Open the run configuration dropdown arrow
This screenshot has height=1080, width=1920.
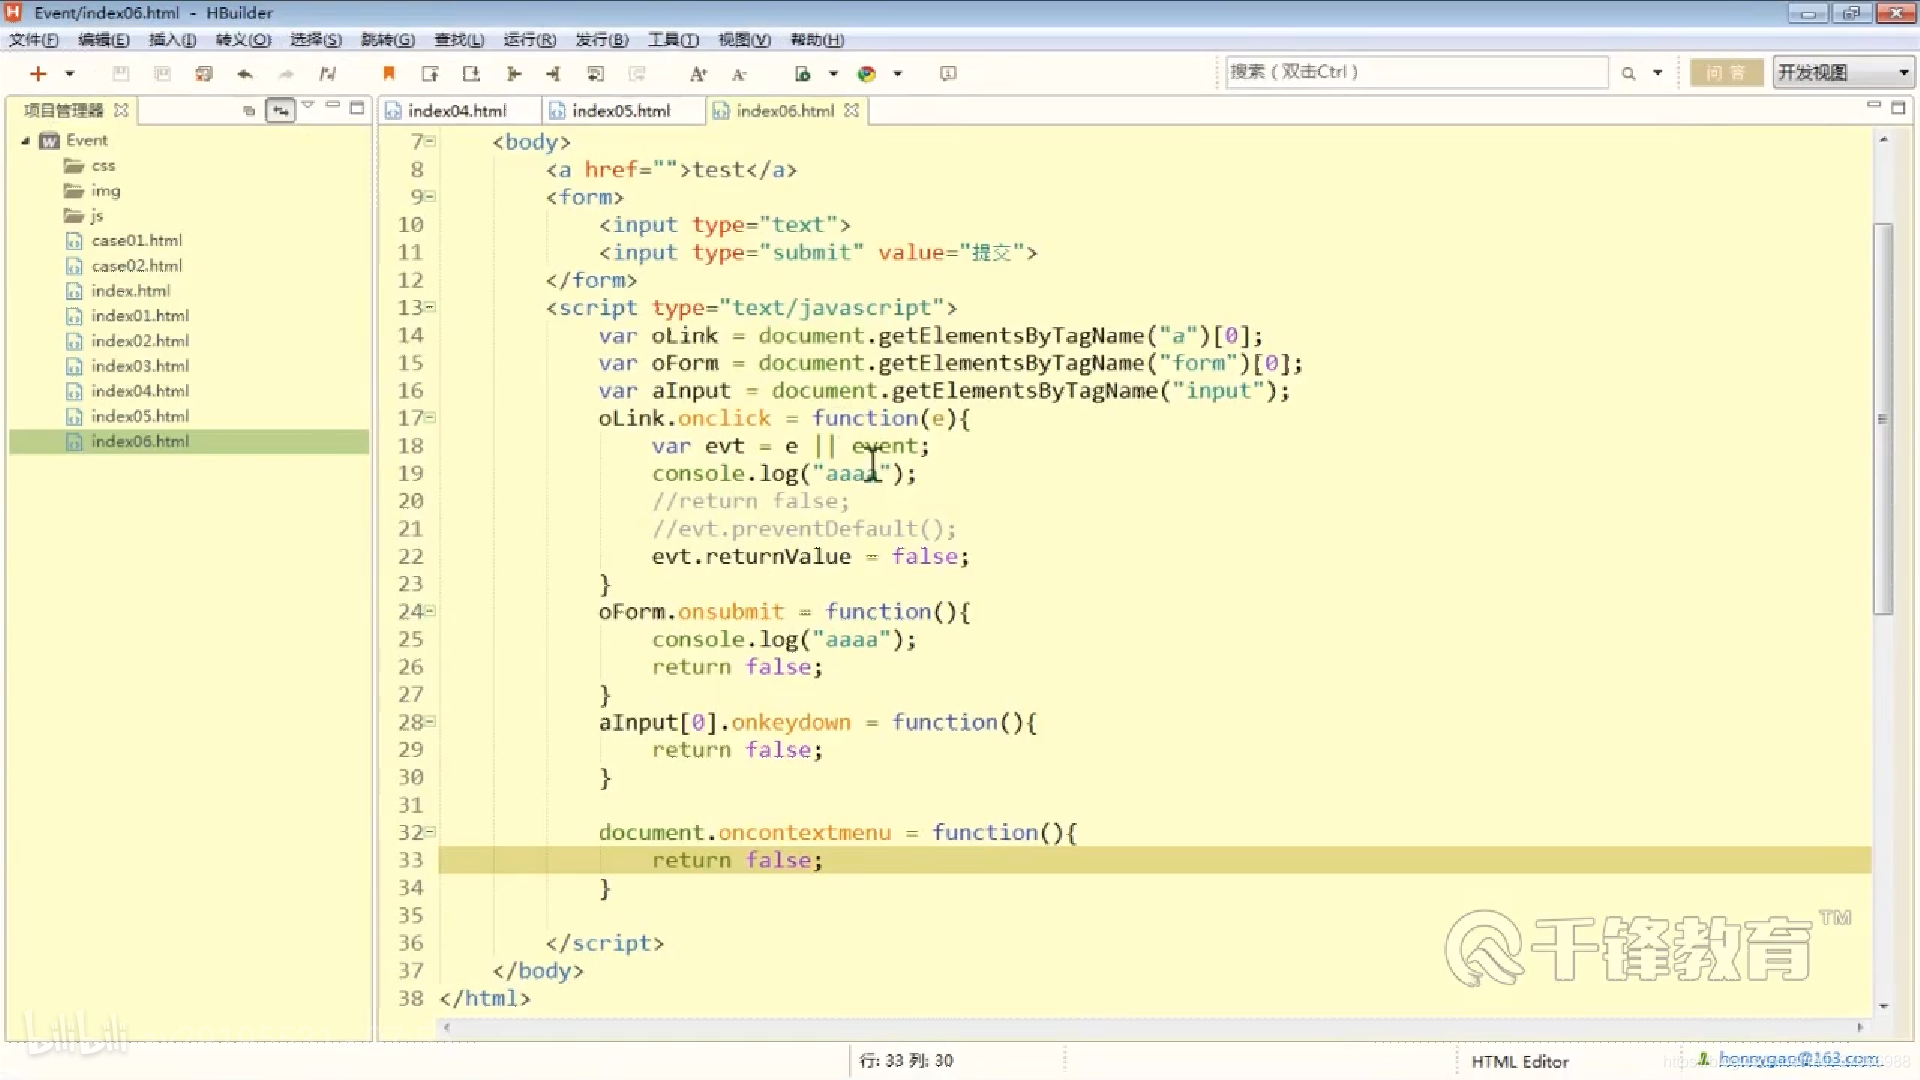tap(833, 73)
